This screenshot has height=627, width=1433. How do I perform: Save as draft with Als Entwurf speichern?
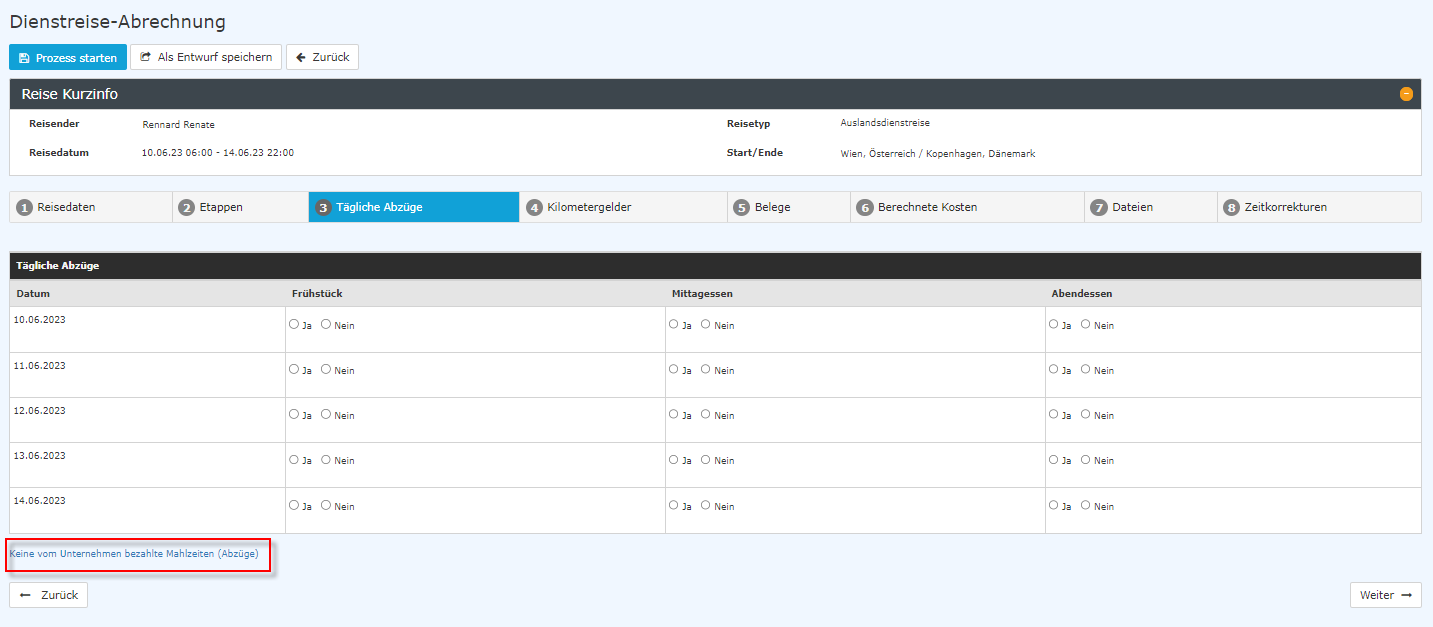[206, 58]
